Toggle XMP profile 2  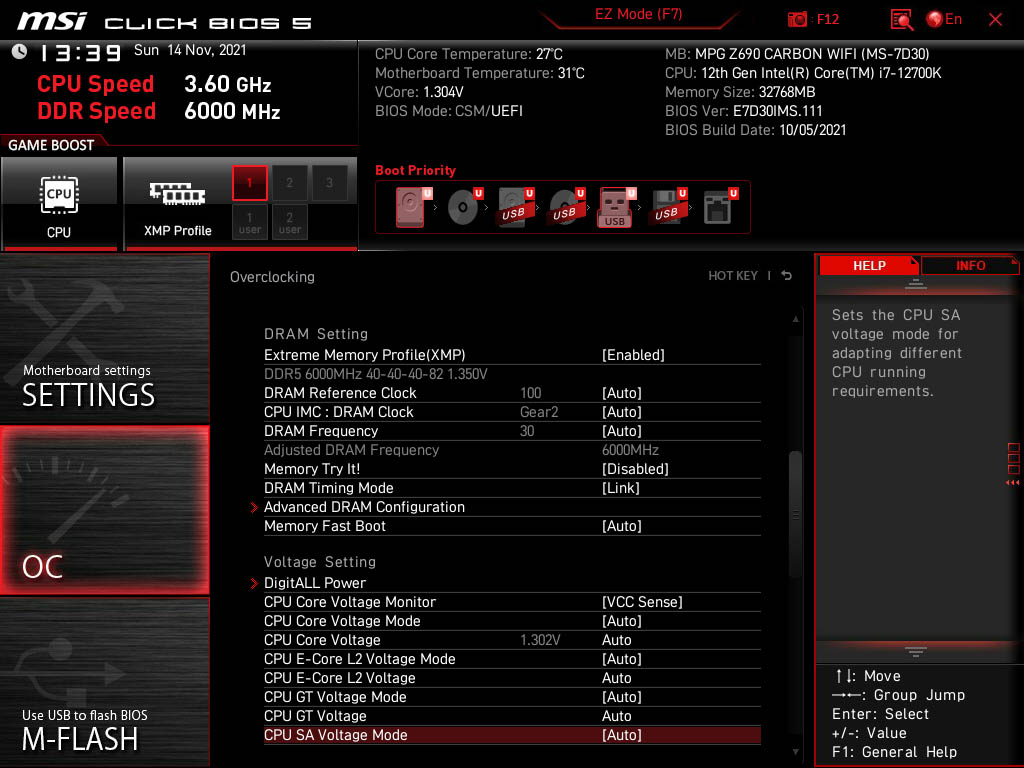click(x=290, y=183)
